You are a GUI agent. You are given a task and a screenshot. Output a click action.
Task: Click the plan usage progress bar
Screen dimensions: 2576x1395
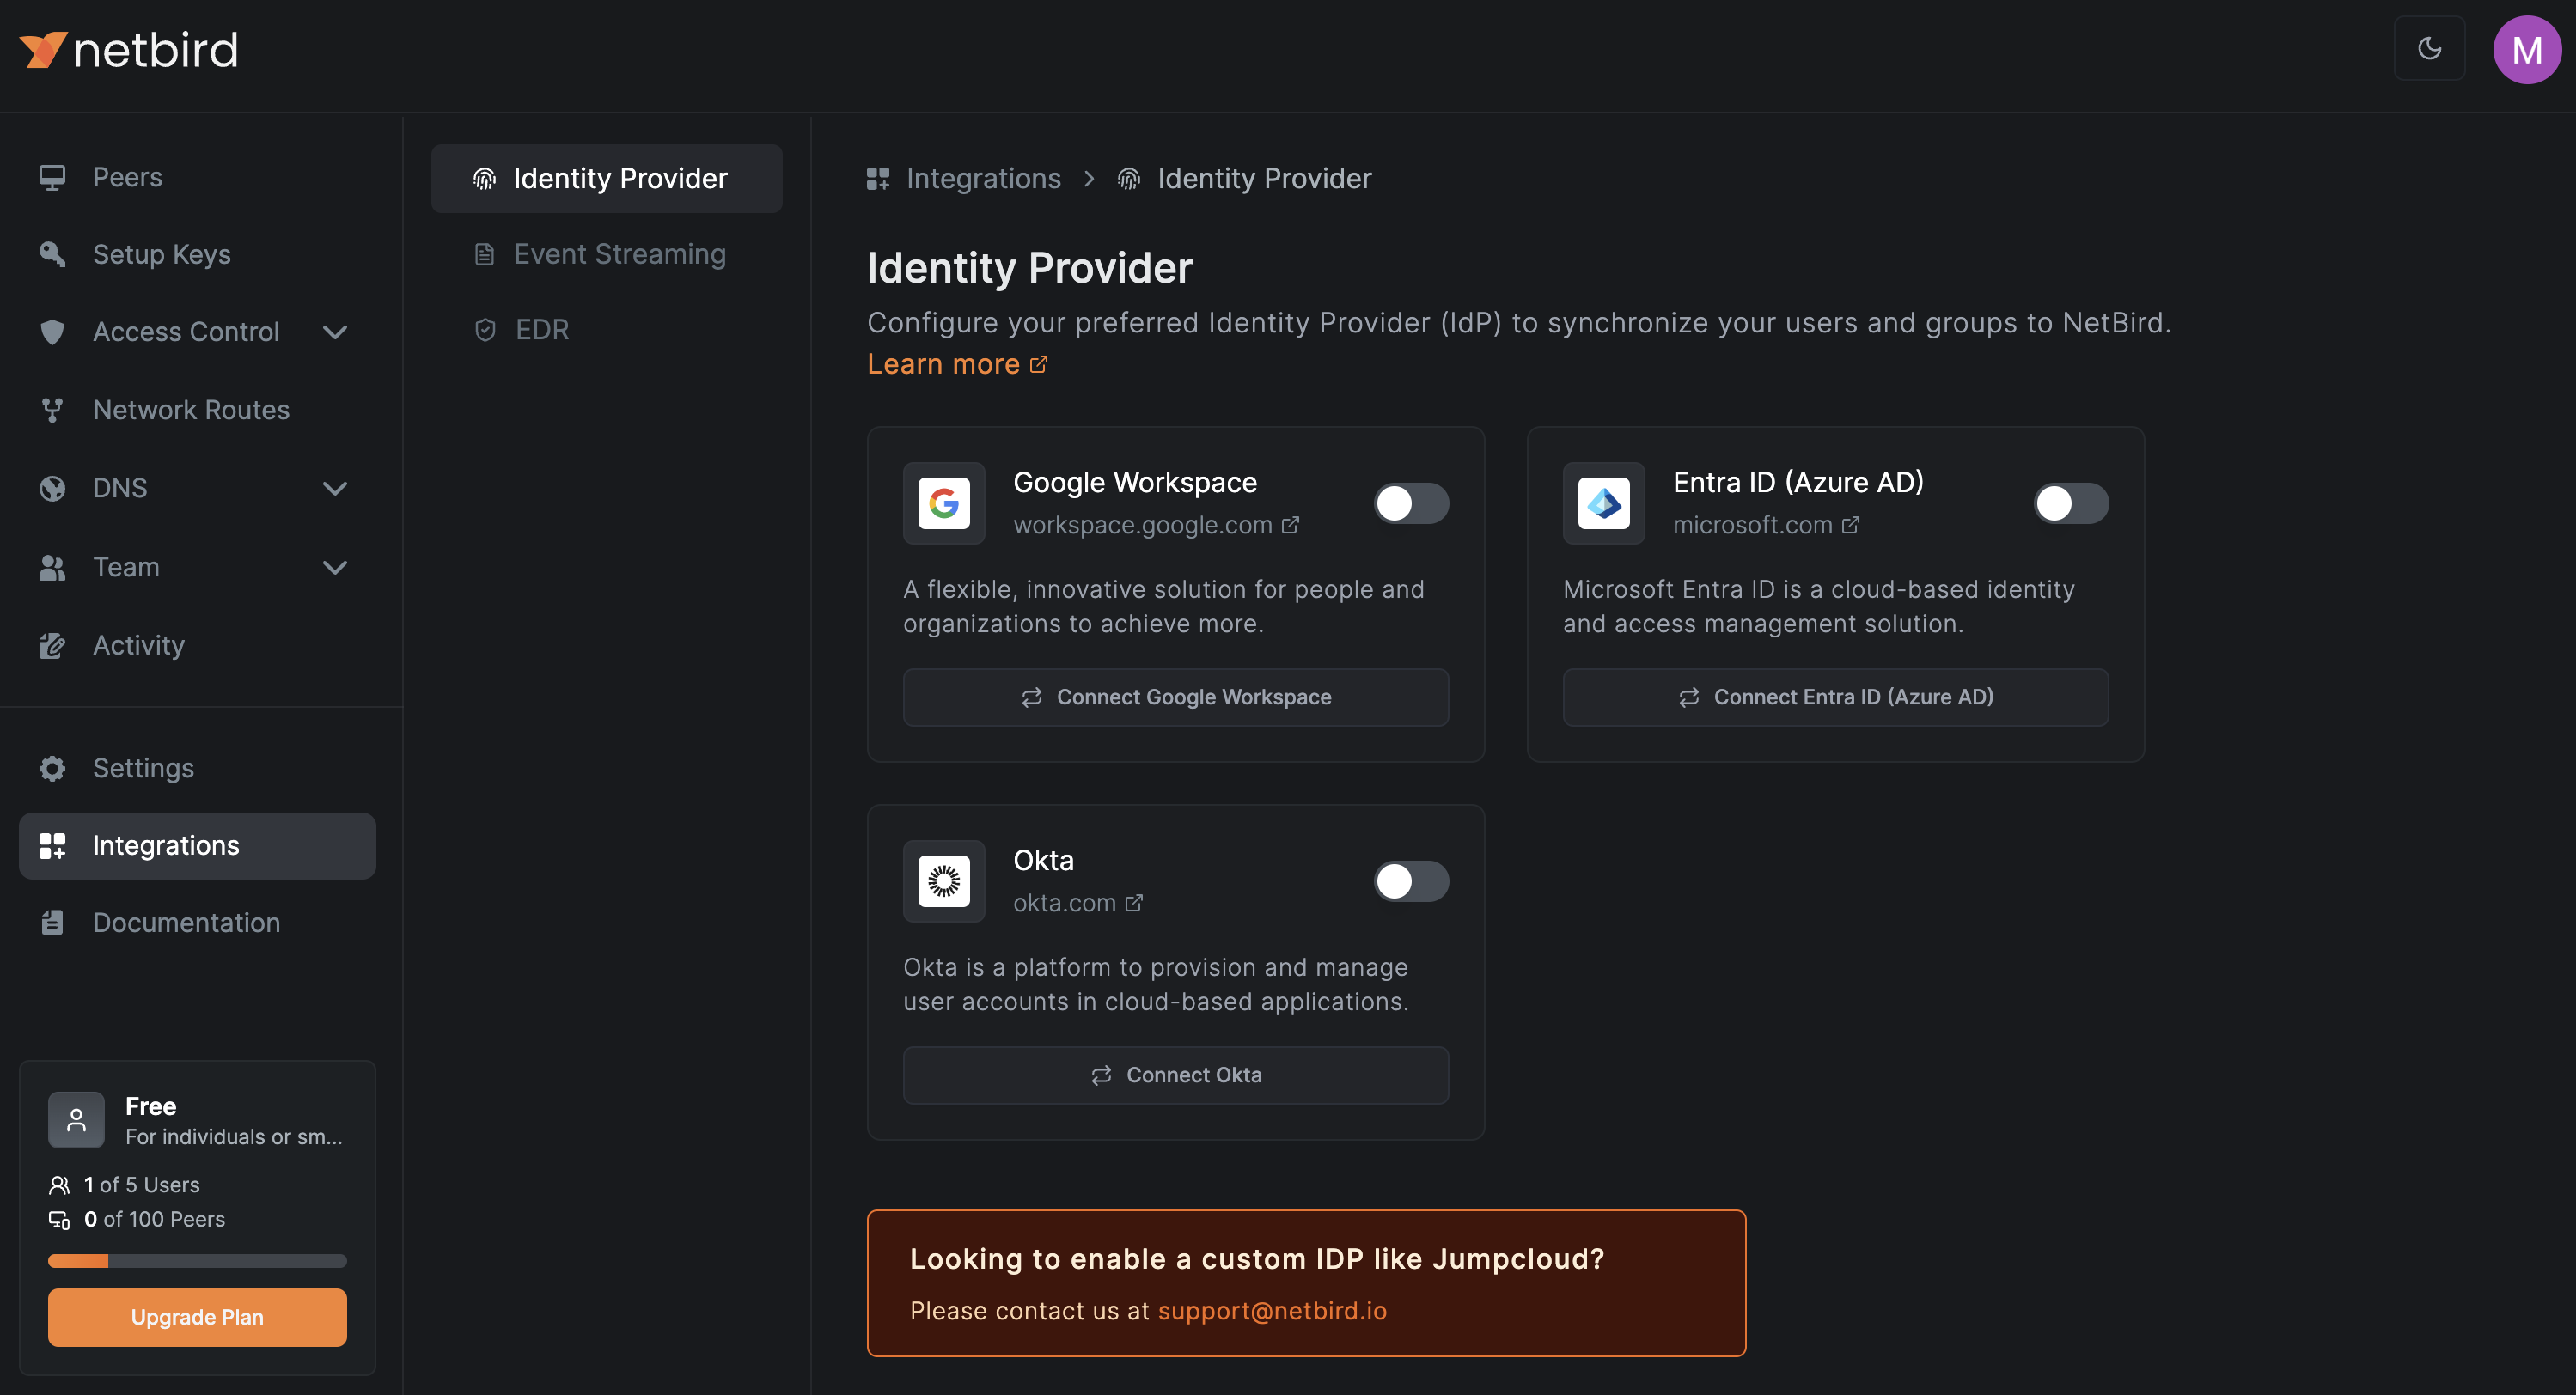tap(197, 1261)
